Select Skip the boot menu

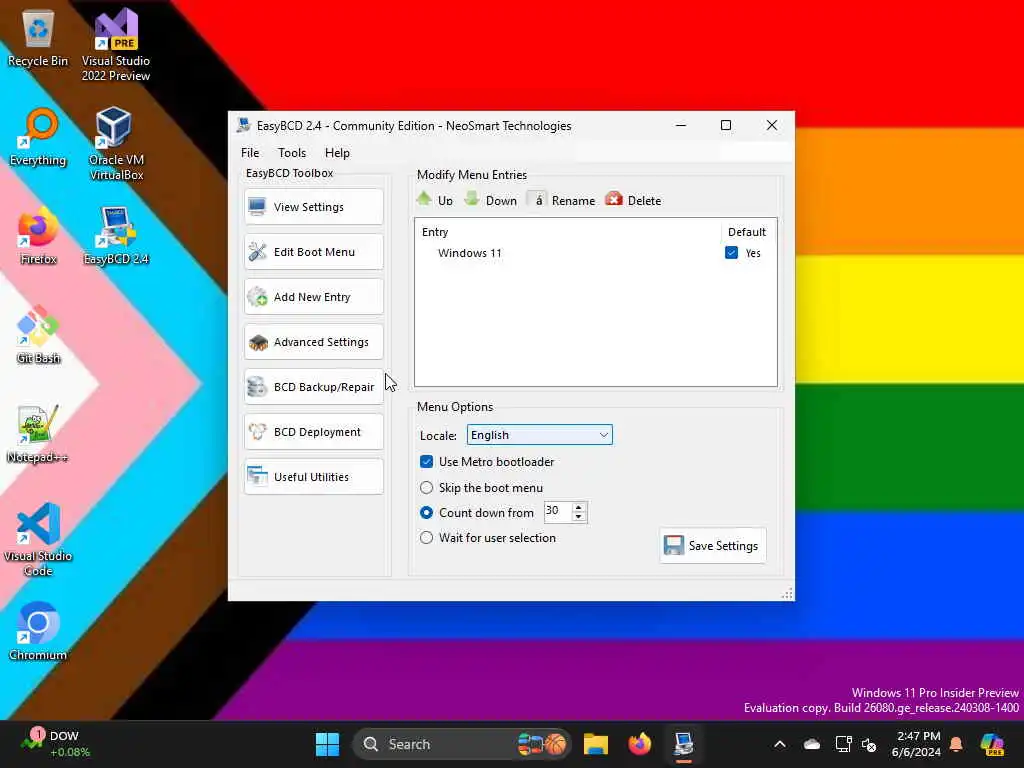tap(426, 488)
